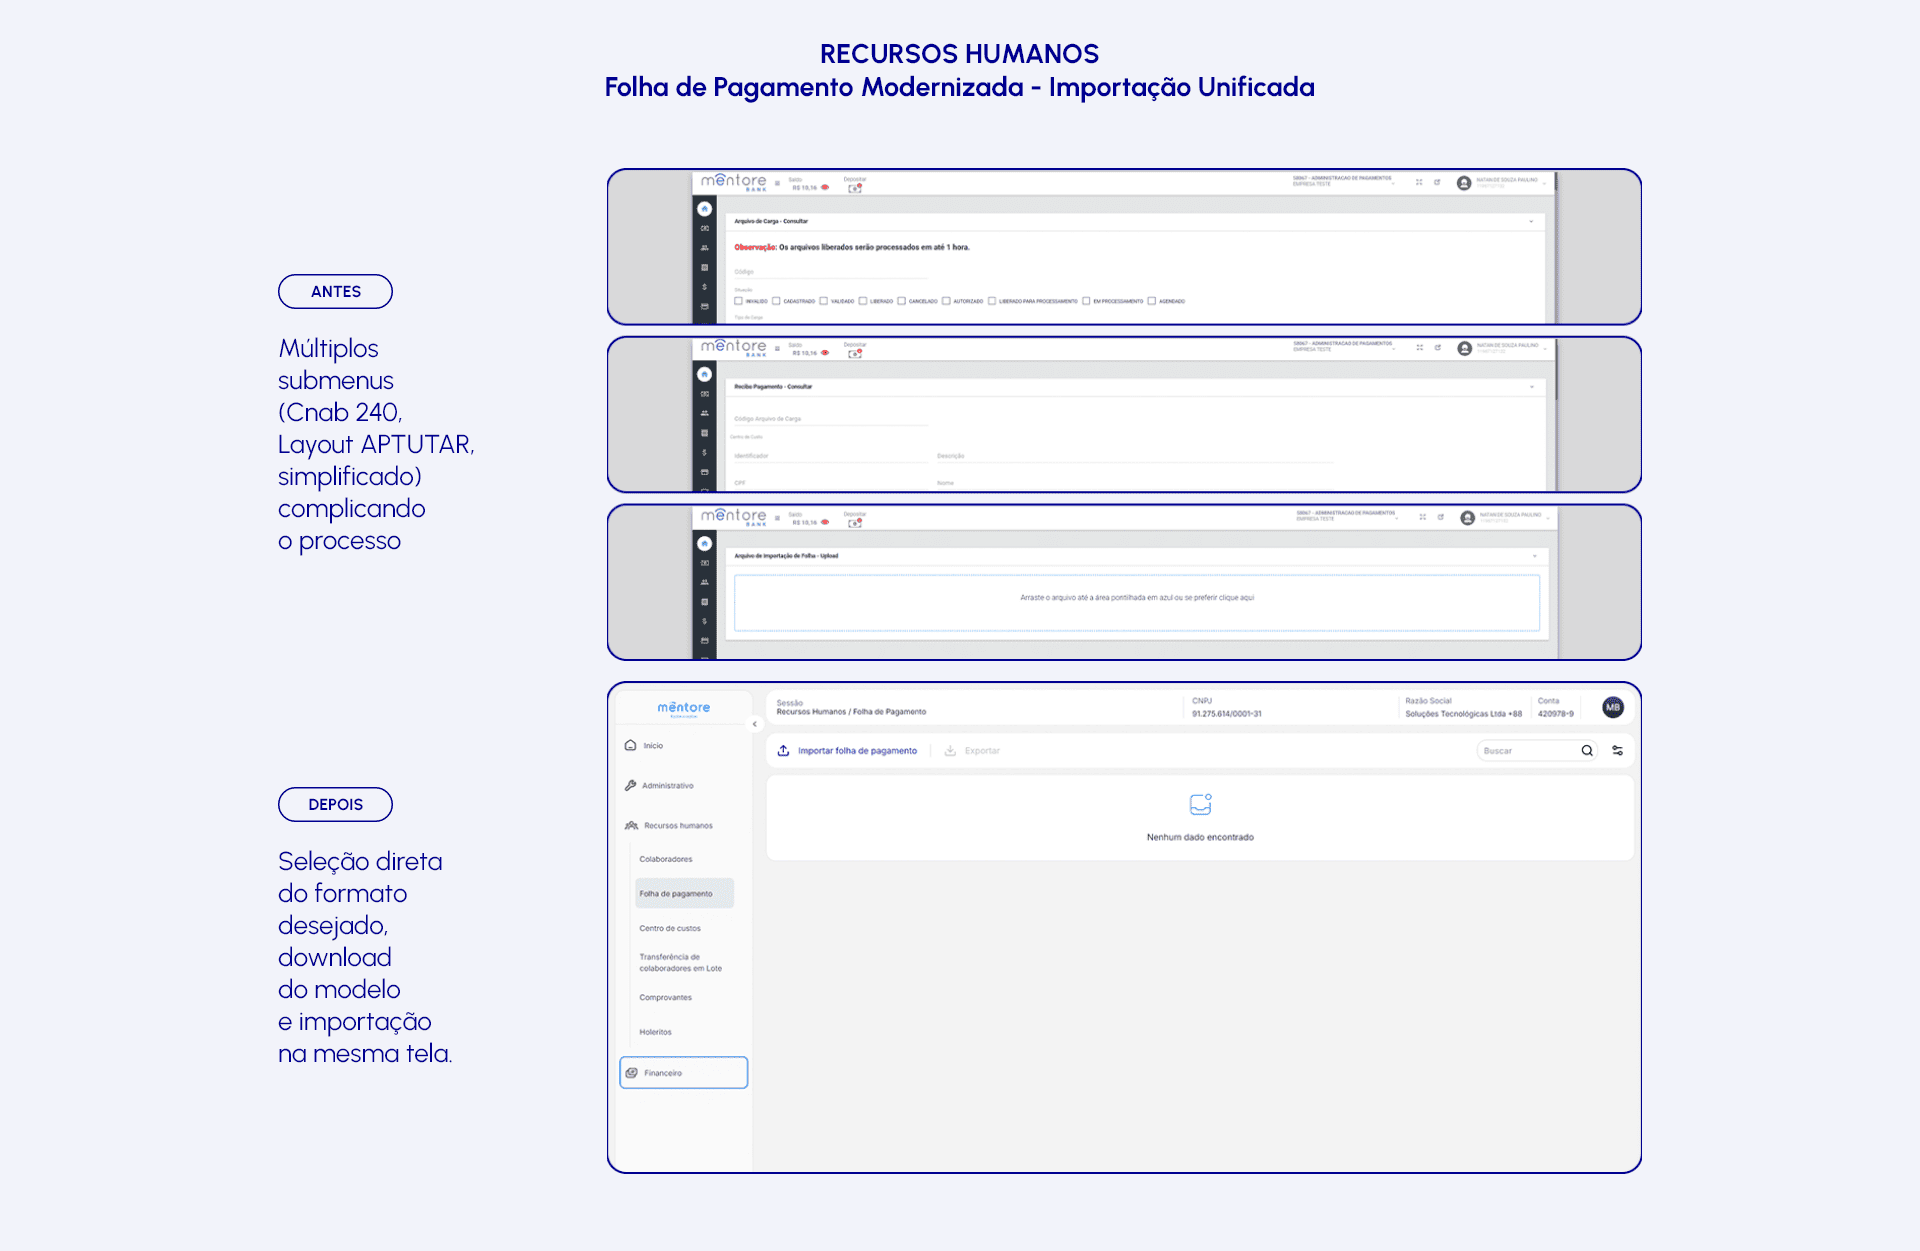Check the AGENDADO checkbox
The image size is (1920, 1251).
[1151, 301]
